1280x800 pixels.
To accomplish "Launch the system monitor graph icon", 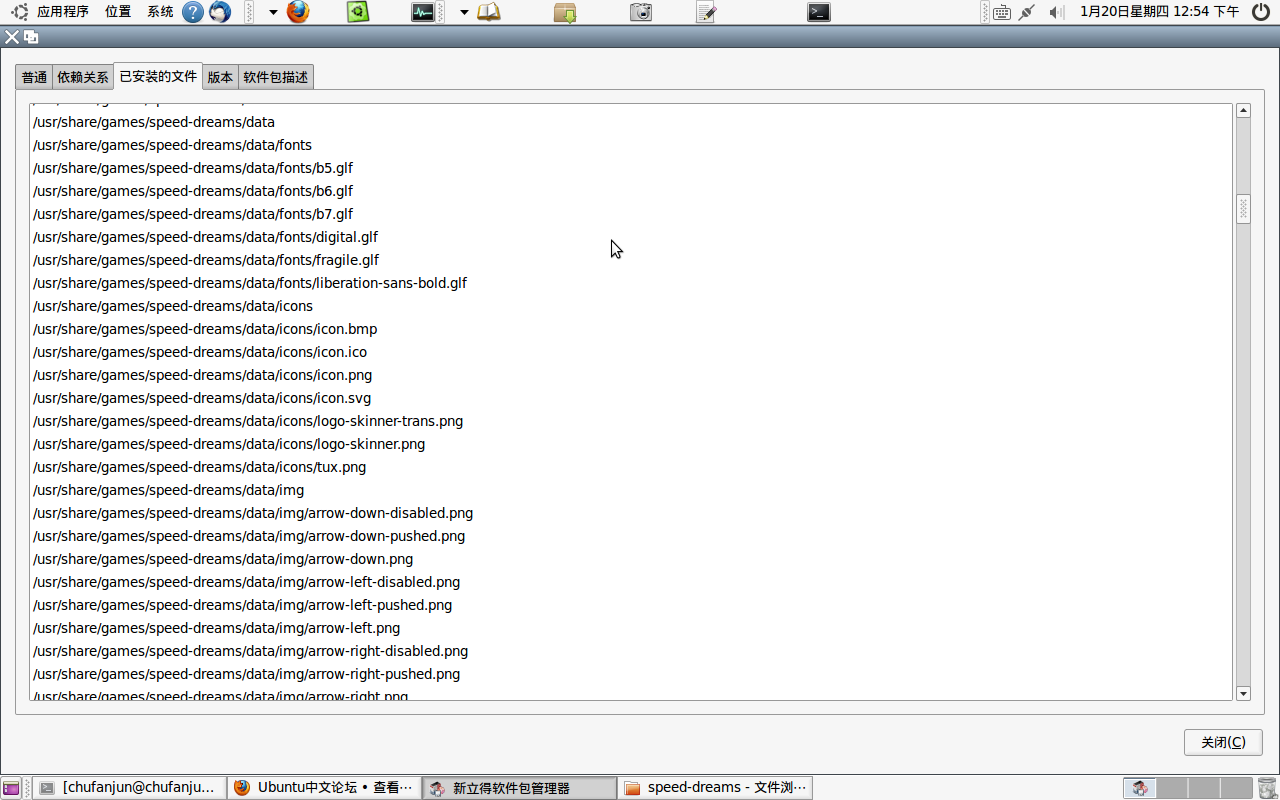I will tap(423, 12).
